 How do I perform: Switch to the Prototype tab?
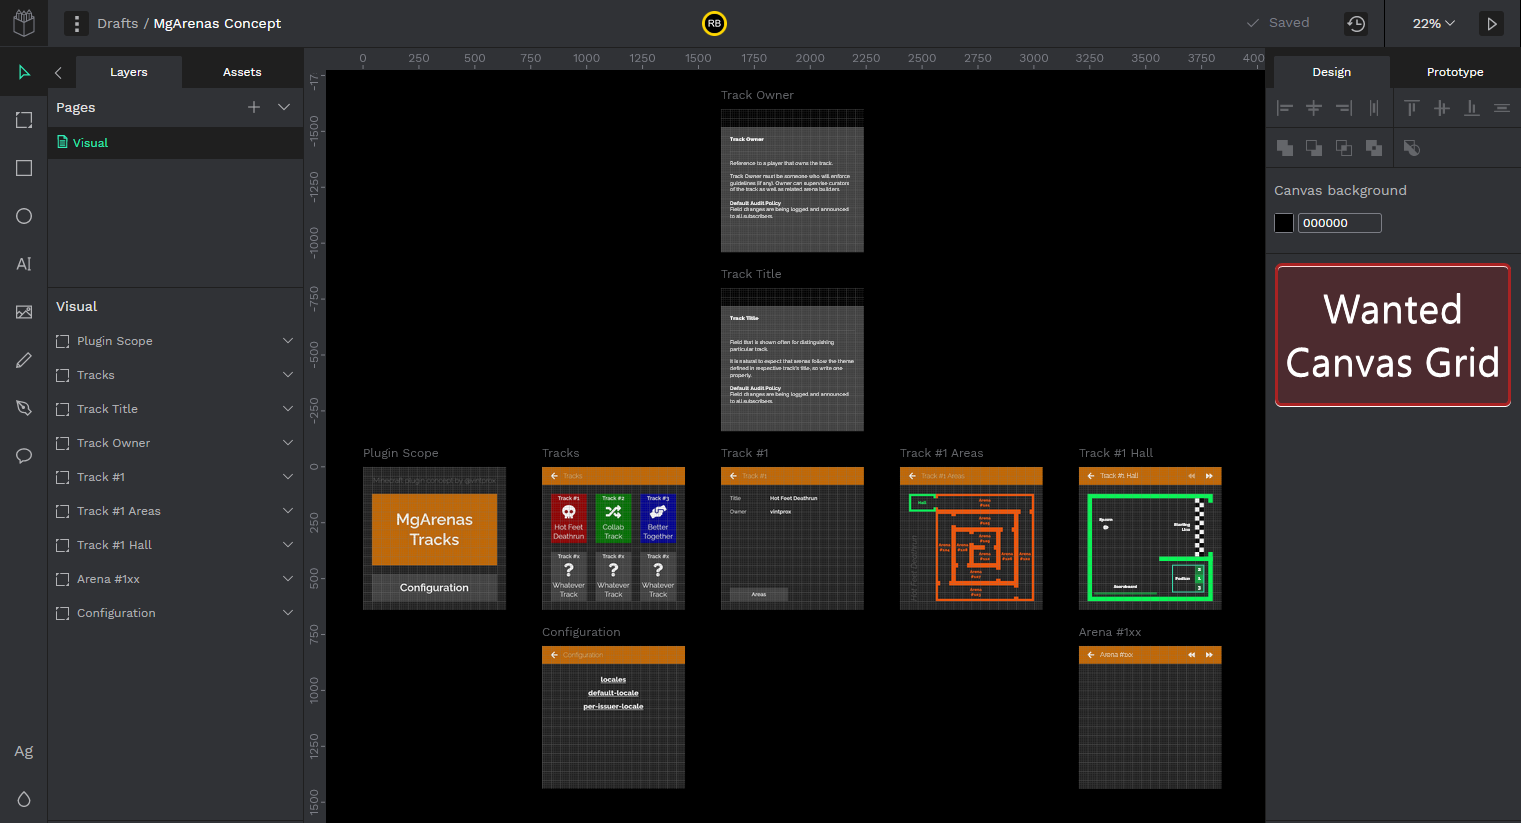(x=1454, y=71)
